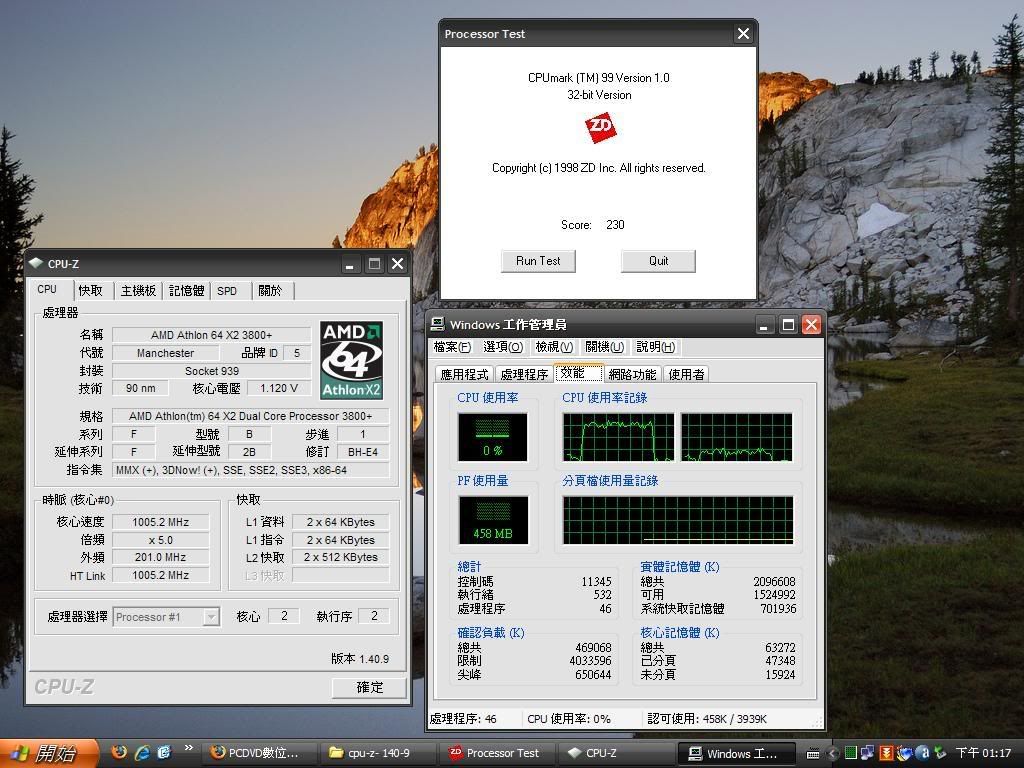This screenshot has height=768, width=1024.
Task: Expand the quick launch overflow chevron
Action: (x=188, y=749)
